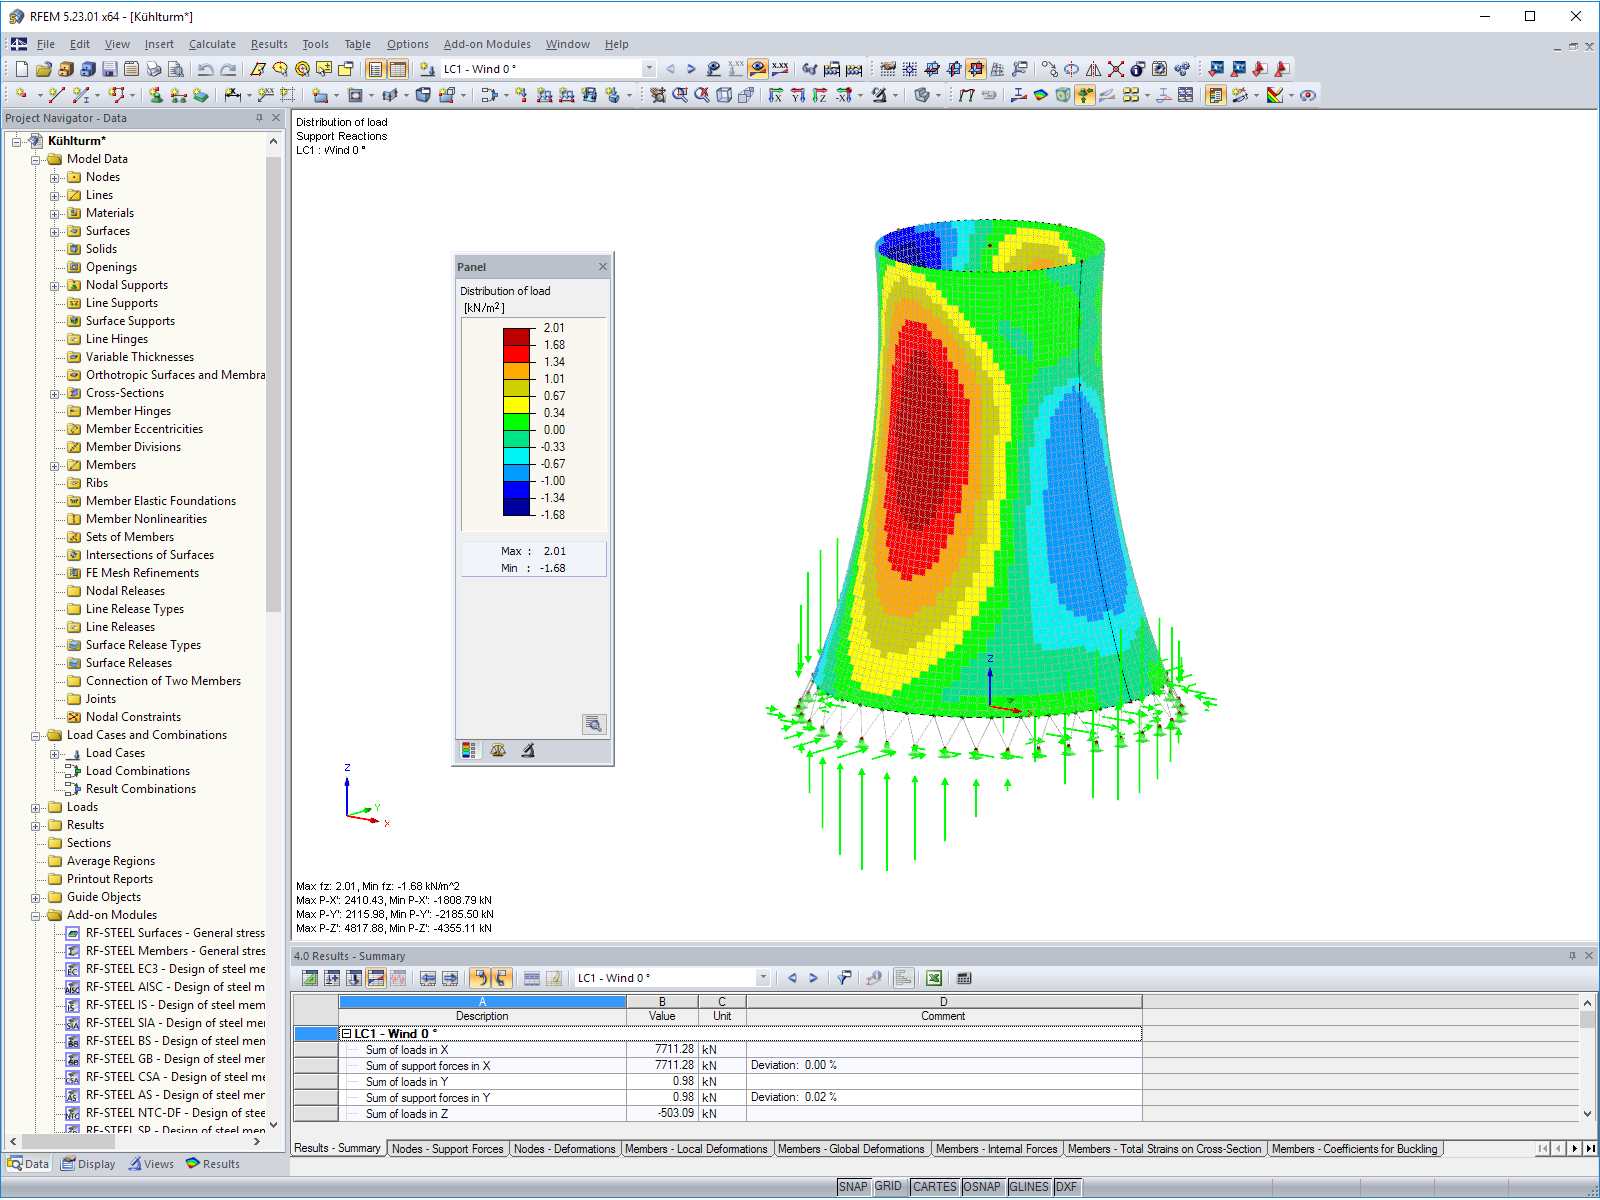The width and height of the screenshot is (1600, 1200).
Task: Click the Print icon in the toolbar
Action: pyautogui.click(x=153, y=68)
